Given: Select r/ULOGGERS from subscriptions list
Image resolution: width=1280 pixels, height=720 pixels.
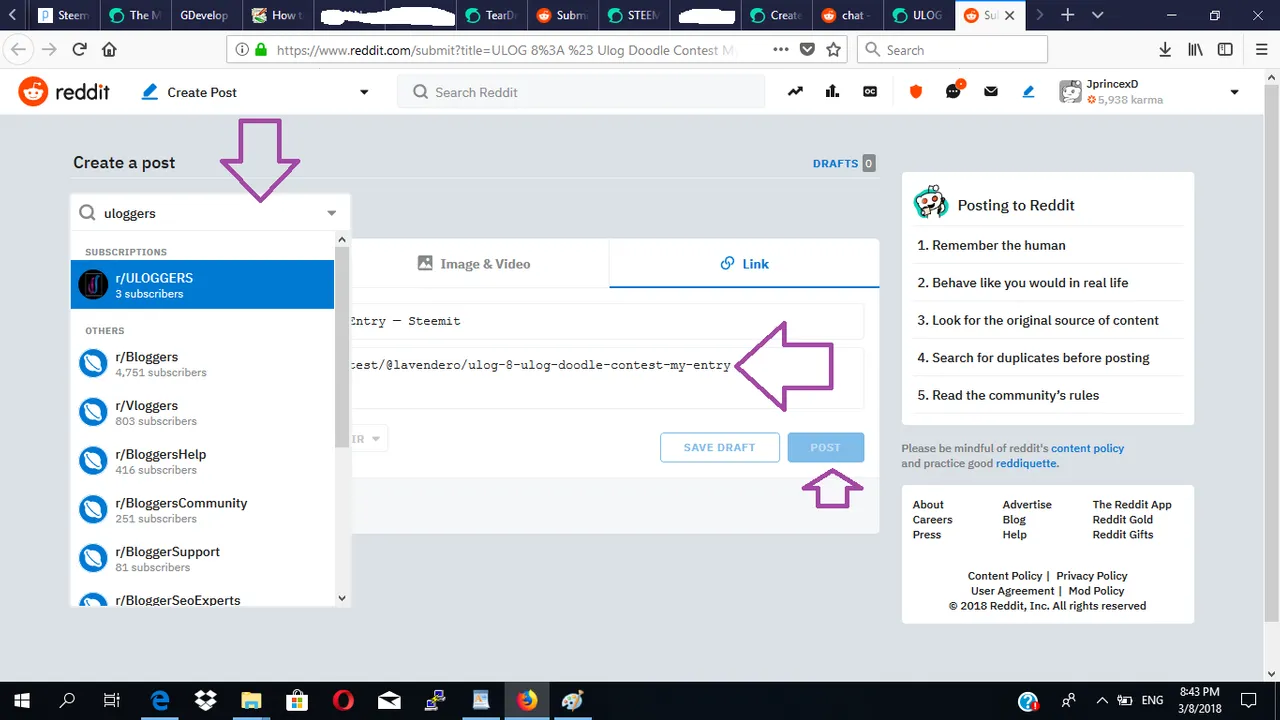Looking at the screenshot, I should coord(202,285).
